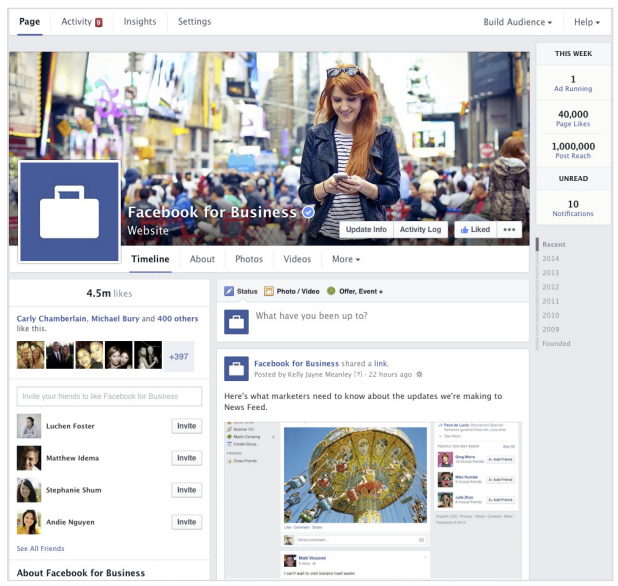The image size is (618, 586).
Task: Jump to 2011 in the timeline scrubber
Action: tap(551, 301)
